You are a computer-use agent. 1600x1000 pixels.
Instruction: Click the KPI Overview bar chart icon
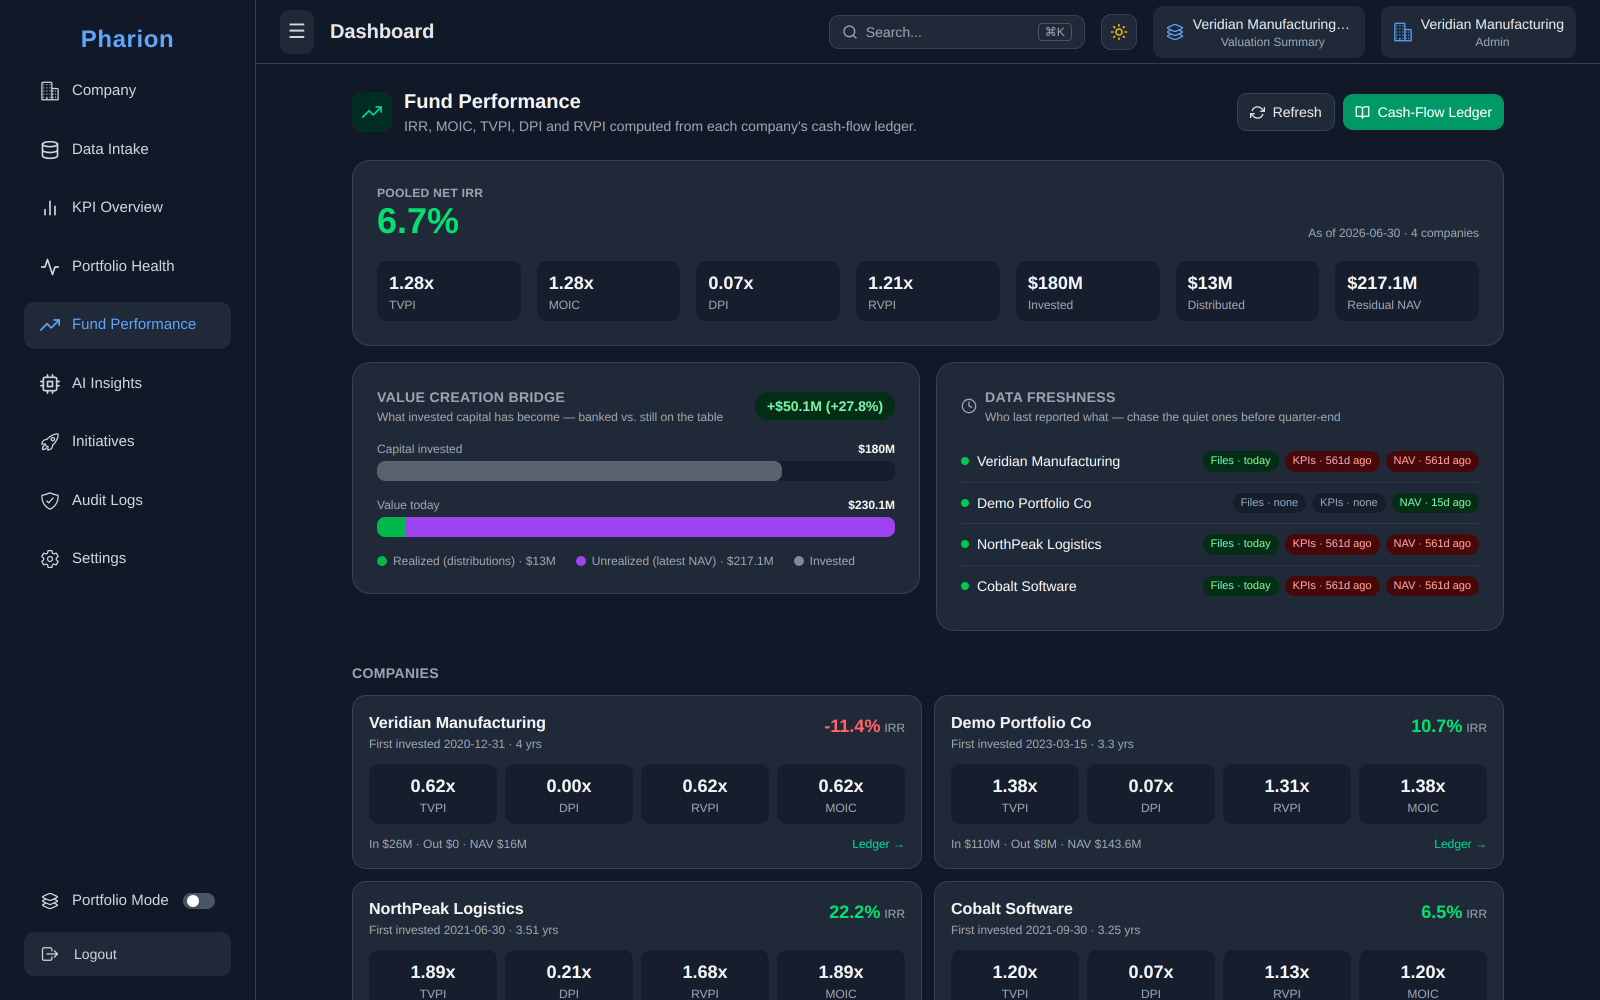coord(50,208)
